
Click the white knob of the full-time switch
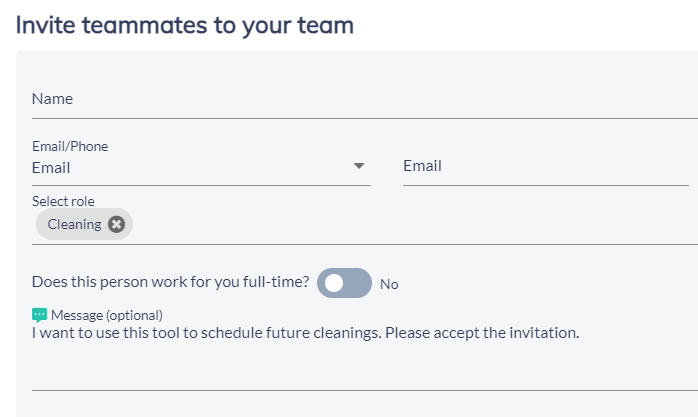[334, 283]
